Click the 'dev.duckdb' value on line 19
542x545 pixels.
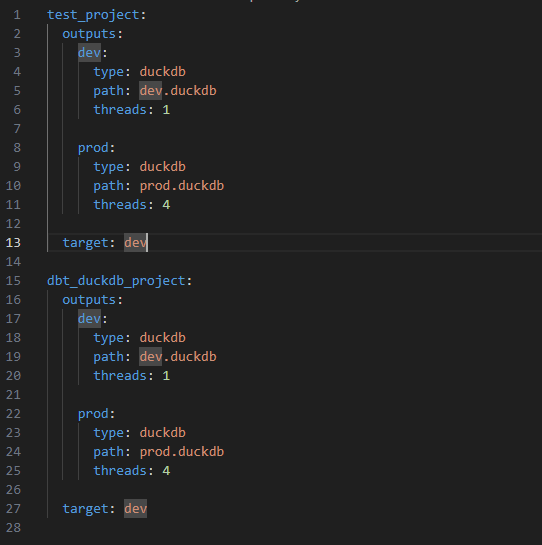pyautogui.click(x=178, y=357)
